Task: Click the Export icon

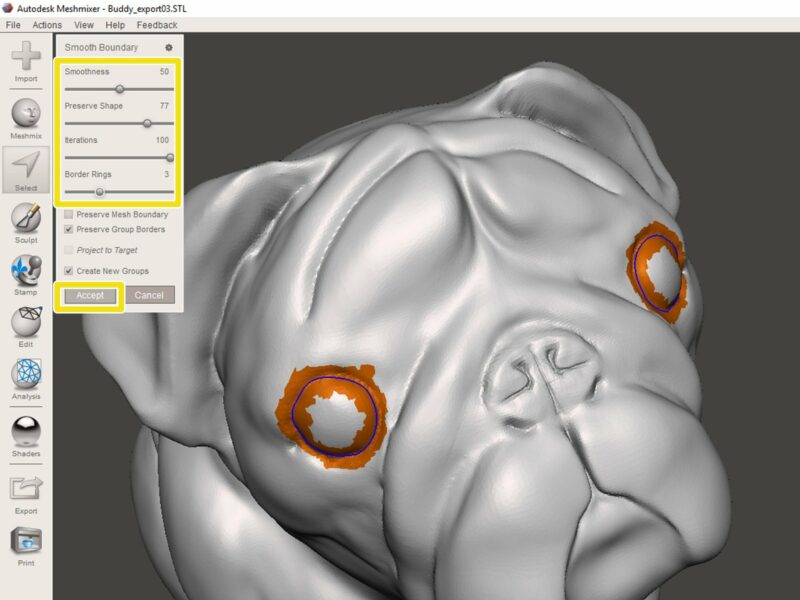Action: (26, 489)
